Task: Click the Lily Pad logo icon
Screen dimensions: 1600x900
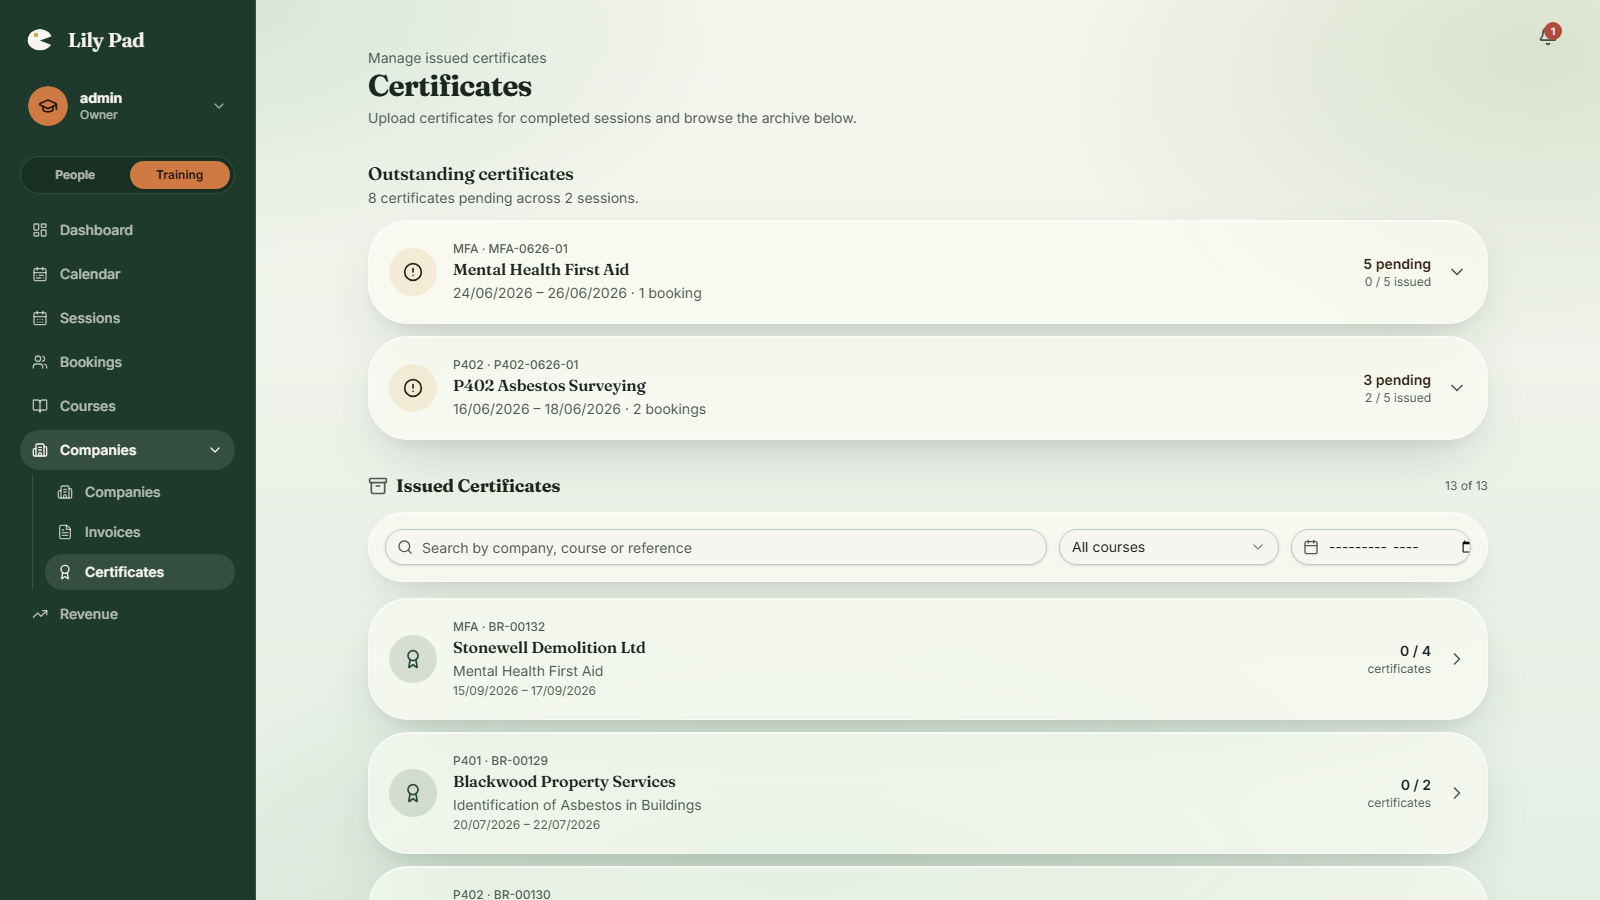Action: [x=40, y=40]
